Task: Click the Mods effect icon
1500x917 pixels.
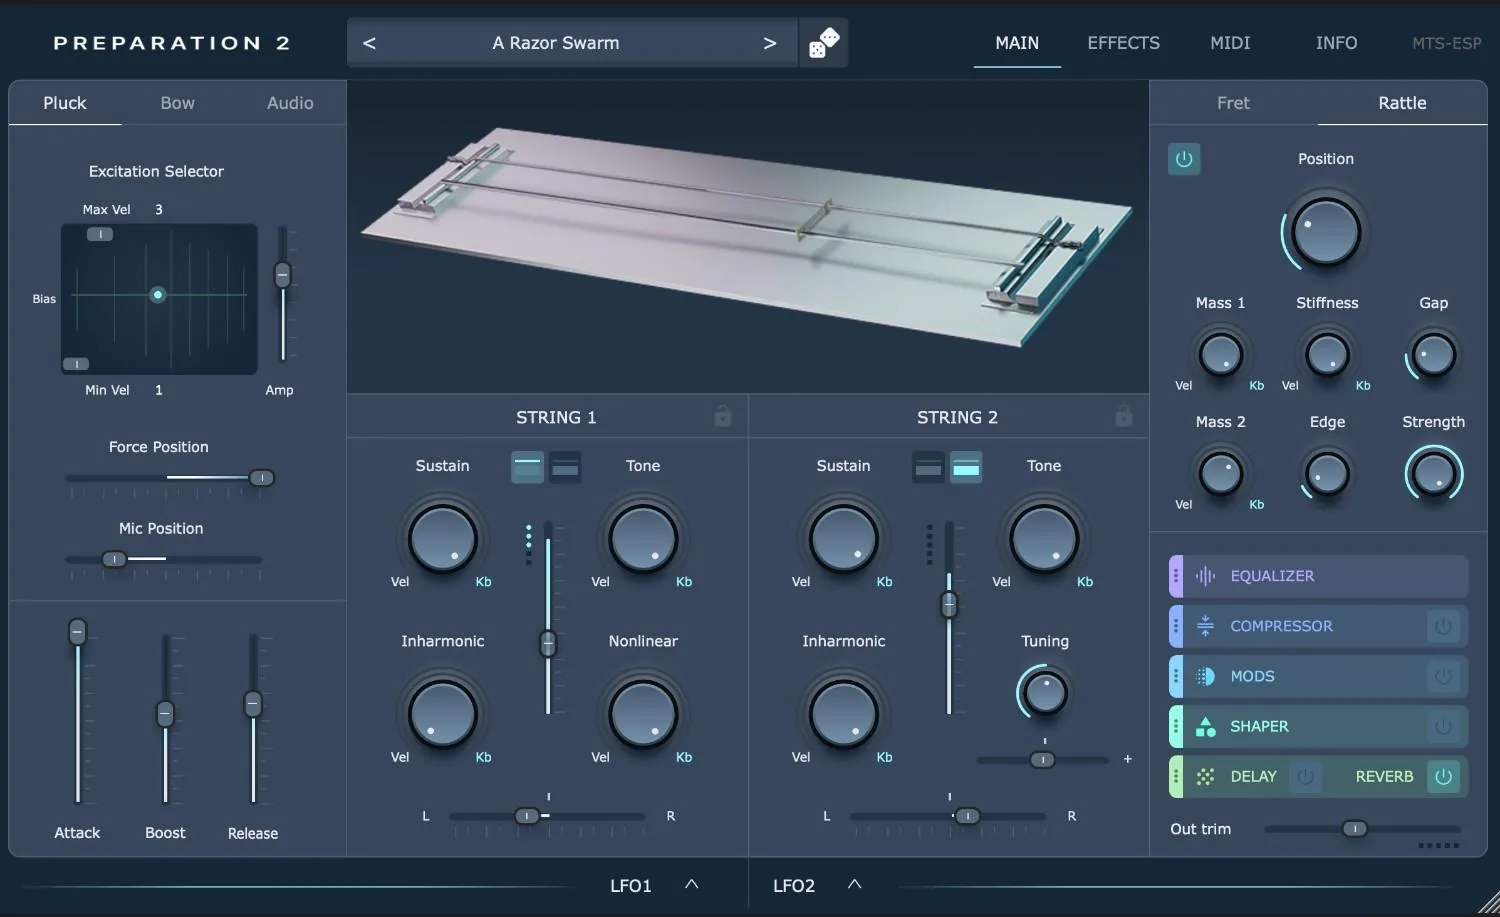Action: [1205, 676]
